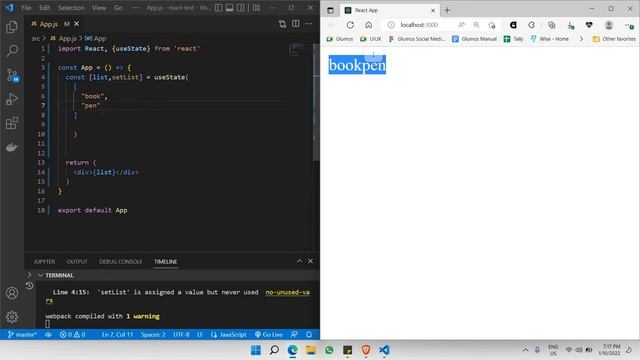Viewport: 640px width, 360px height.
Task: Open the Accounts menu in VS Code
Action: [12, 293]
